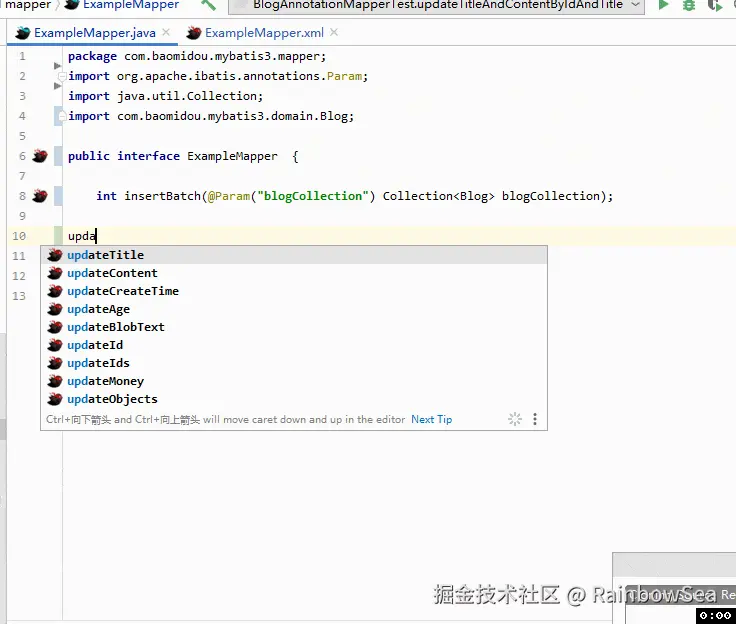Click icon beside updateMoney suggestion
The image size is (736, 624).
(x=55, y=381)
